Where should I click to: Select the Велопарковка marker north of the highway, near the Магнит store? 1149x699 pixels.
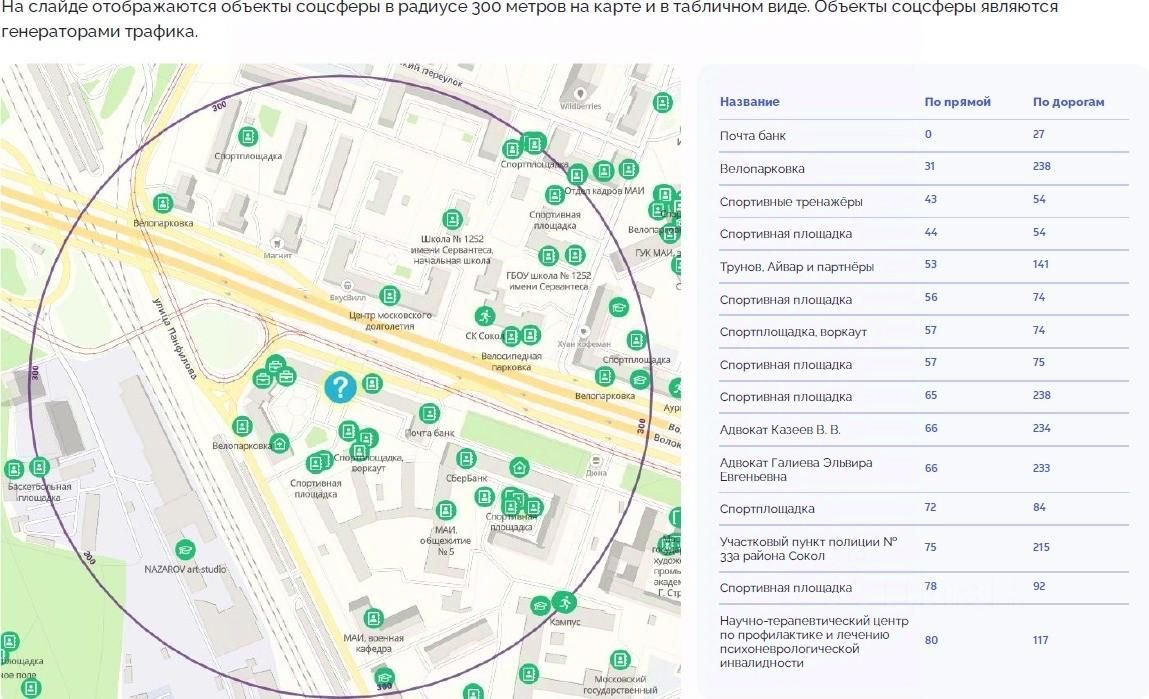(163, 203)
